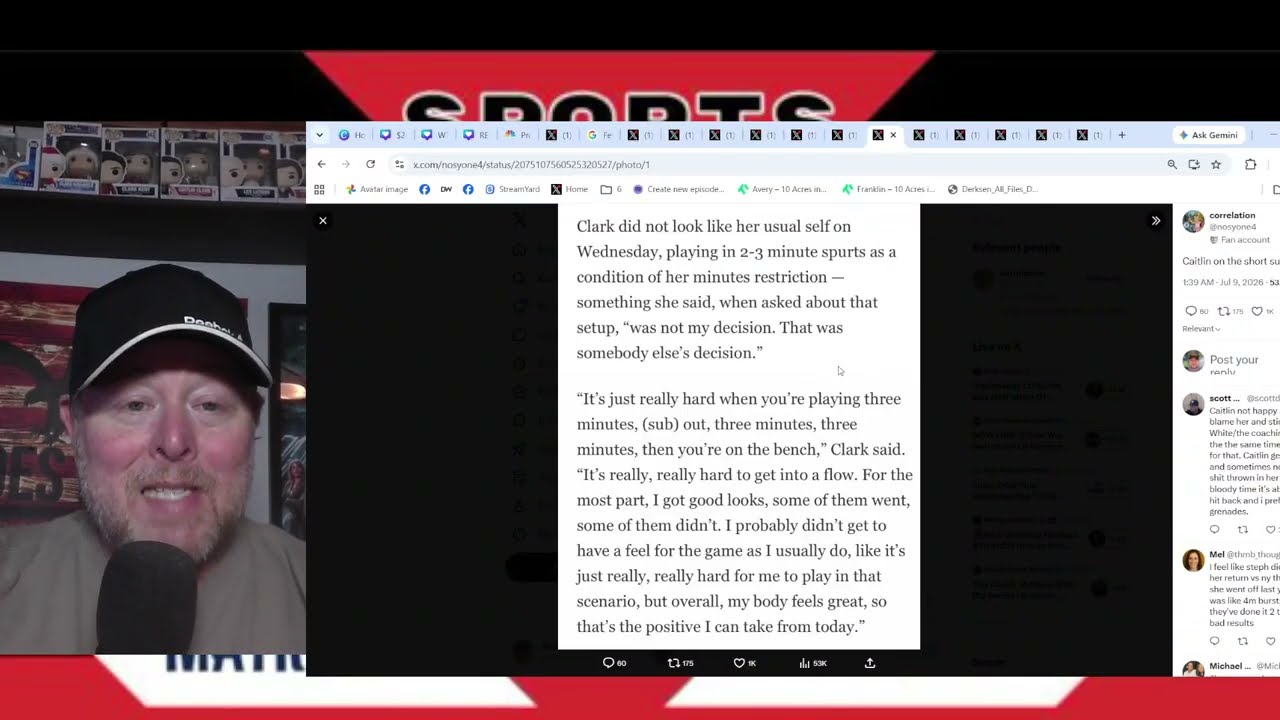The image size is (1280, 720).
Task: Switch to the 'RE' tab
Action: click(475, 135)
